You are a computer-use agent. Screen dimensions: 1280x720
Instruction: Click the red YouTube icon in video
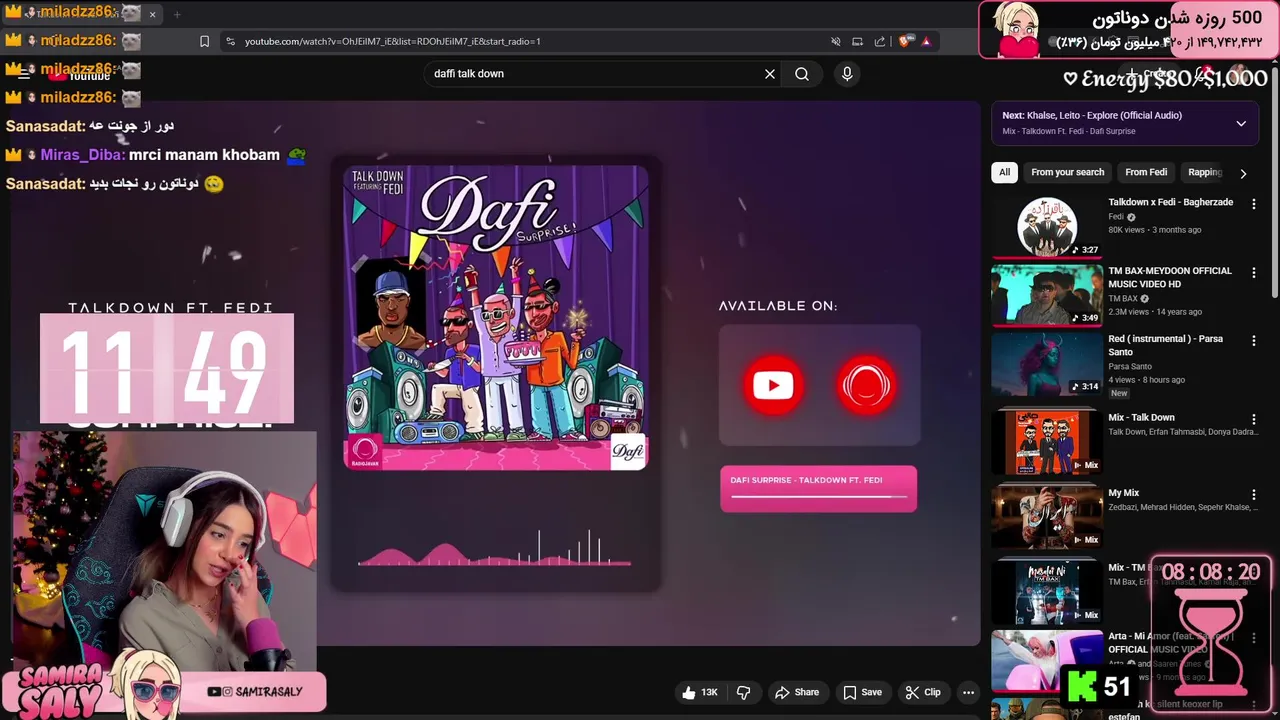[773, 385]
